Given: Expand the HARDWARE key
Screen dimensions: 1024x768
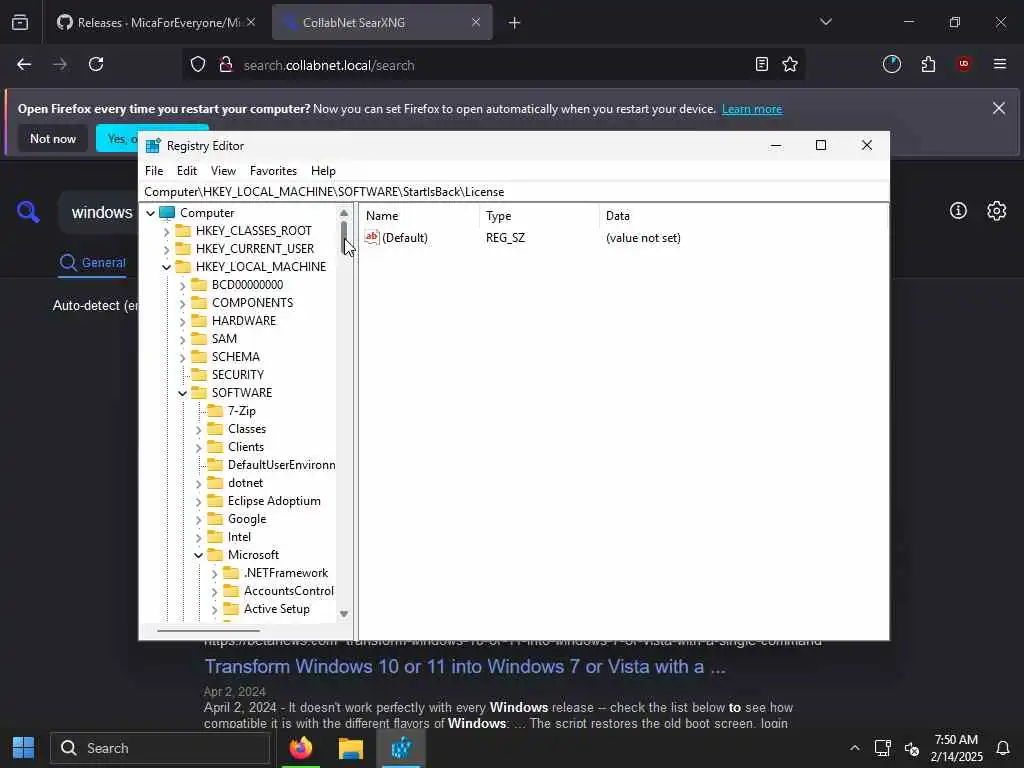Looking at the screenshot, I should [183, 321].
